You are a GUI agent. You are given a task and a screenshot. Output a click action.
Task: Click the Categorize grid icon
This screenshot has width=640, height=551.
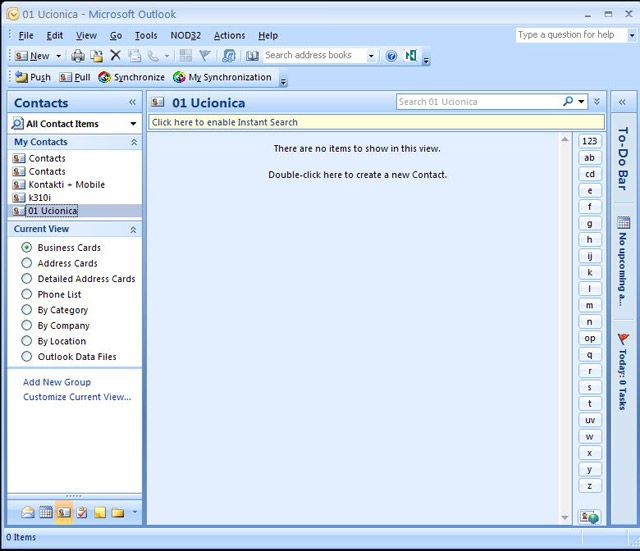(186, 56)
